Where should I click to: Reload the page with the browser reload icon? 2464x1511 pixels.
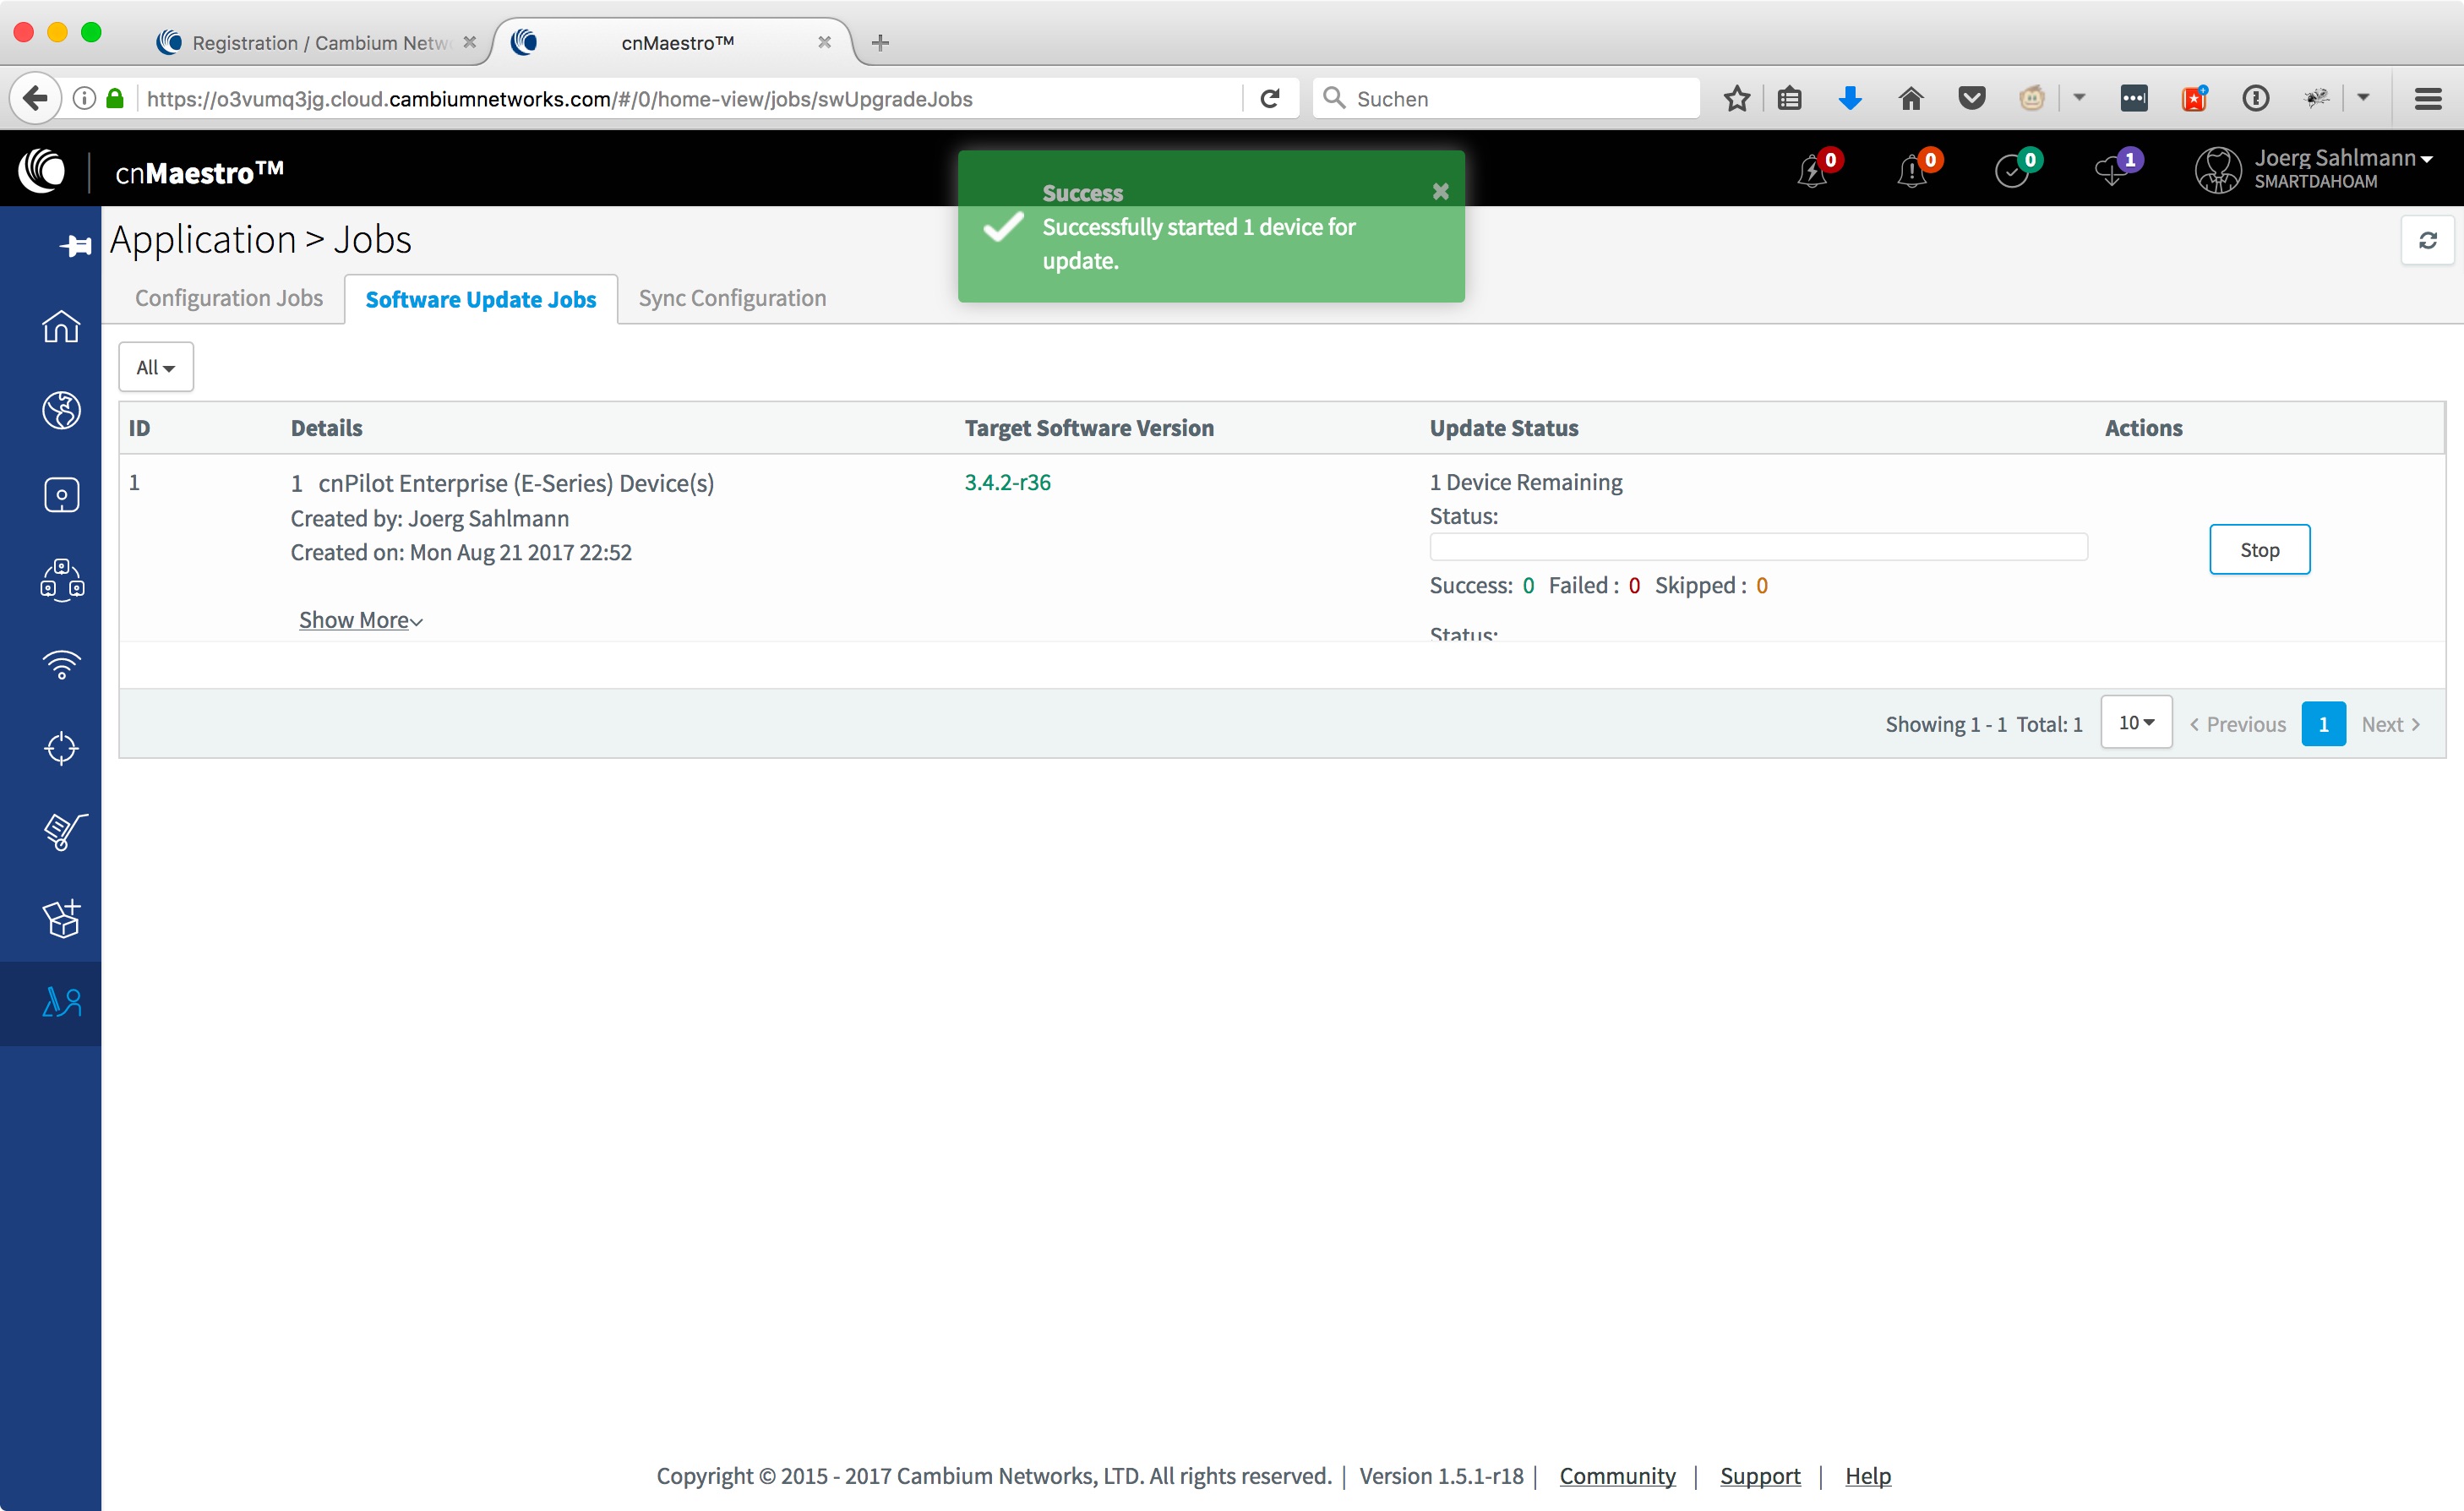tap(1270, 98)
